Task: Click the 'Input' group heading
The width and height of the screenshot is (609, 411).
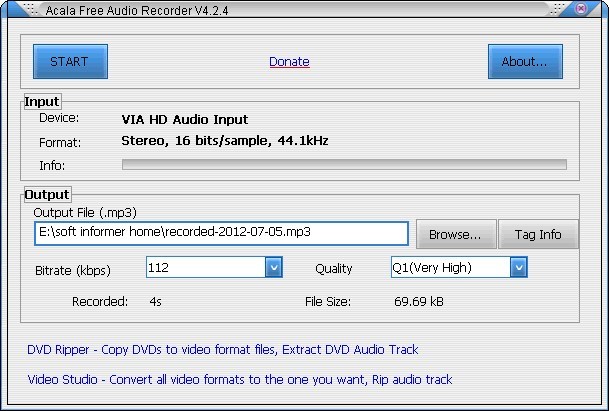Action: click(x=42, y=102)
